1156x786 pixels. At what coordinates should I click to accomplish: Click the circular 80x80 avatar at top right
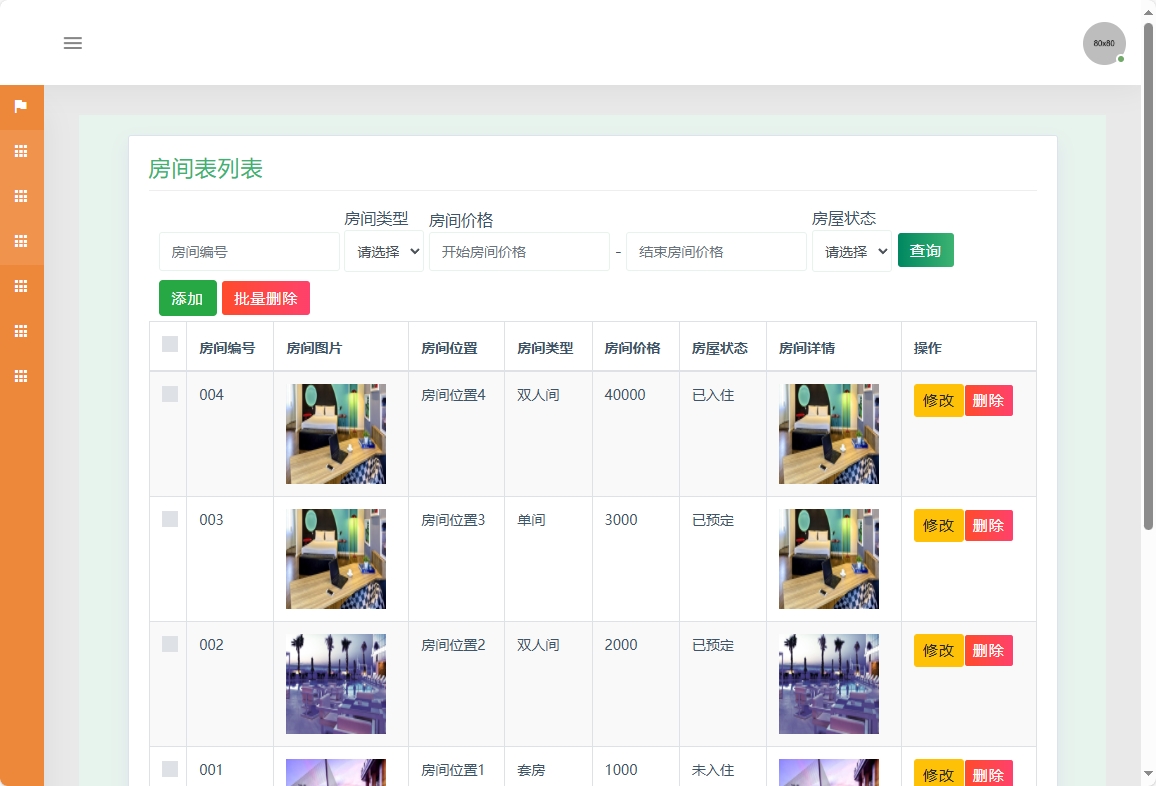(1102, 44)
